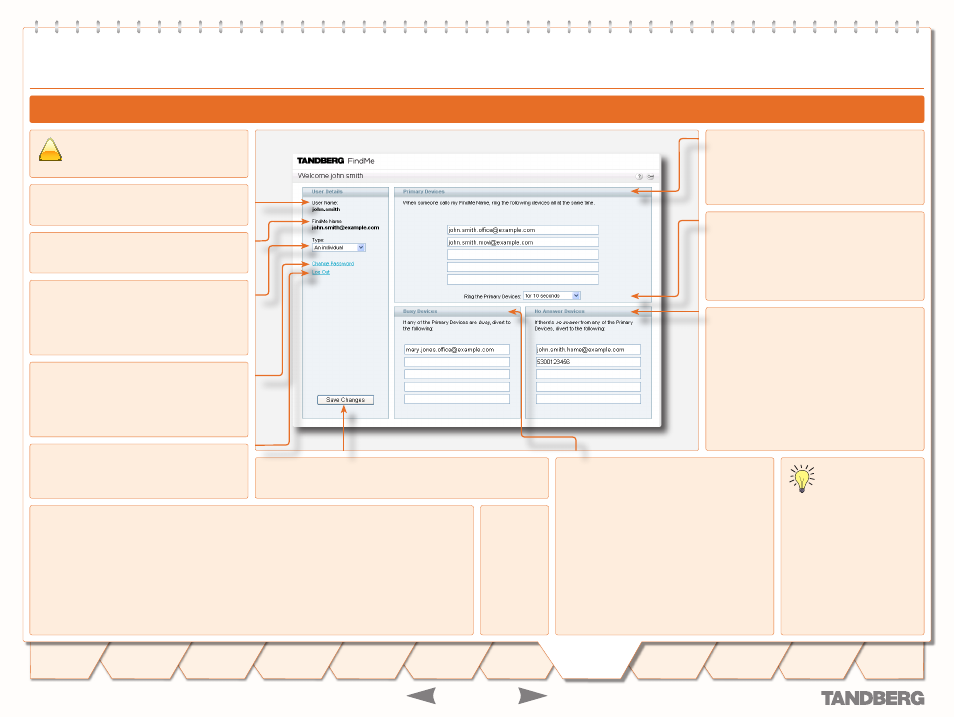Click the No Answer Devices panel header
This screenshot has width=954, height=717.
tap(588, 311)
